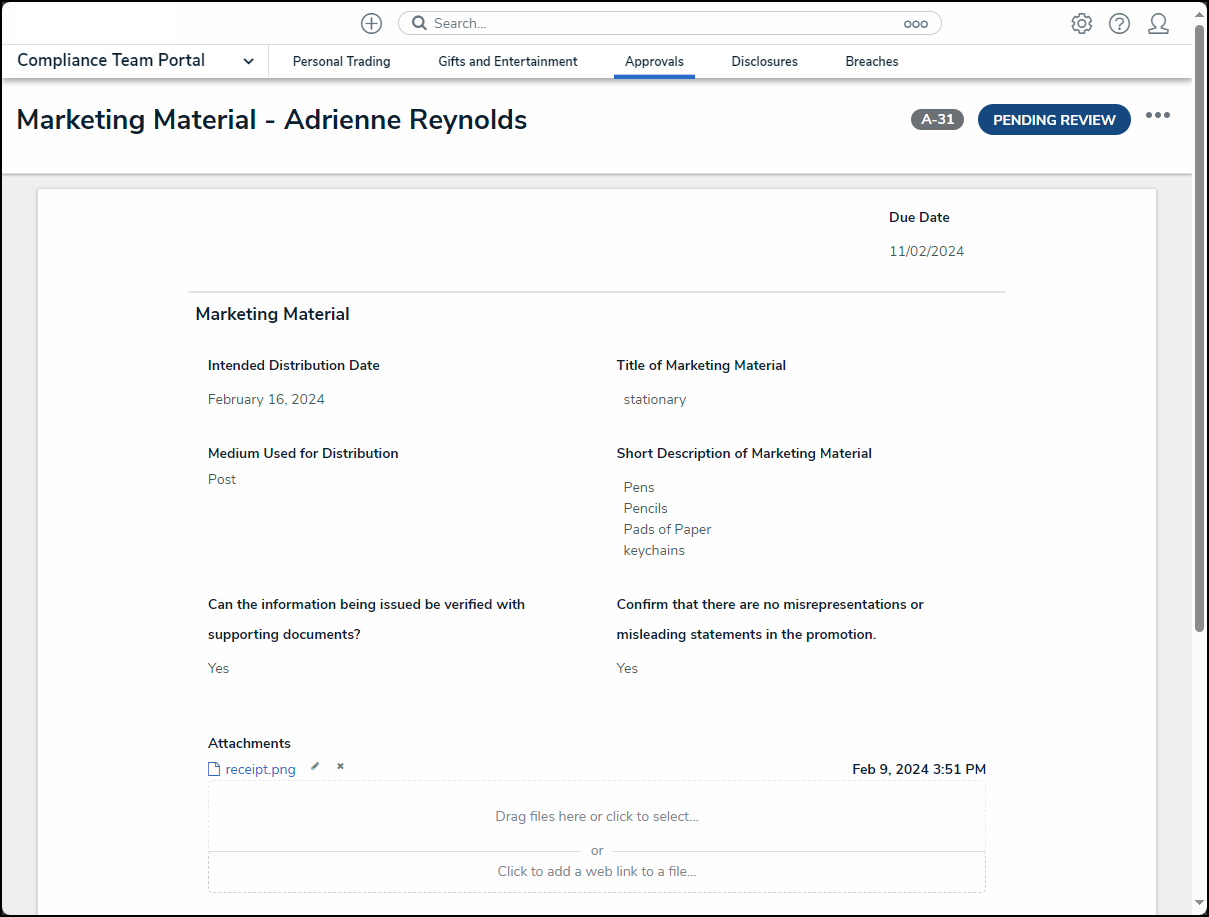Go to the Disclosures tab
This screenshot has width=1209, height=917.
[764, 62]
